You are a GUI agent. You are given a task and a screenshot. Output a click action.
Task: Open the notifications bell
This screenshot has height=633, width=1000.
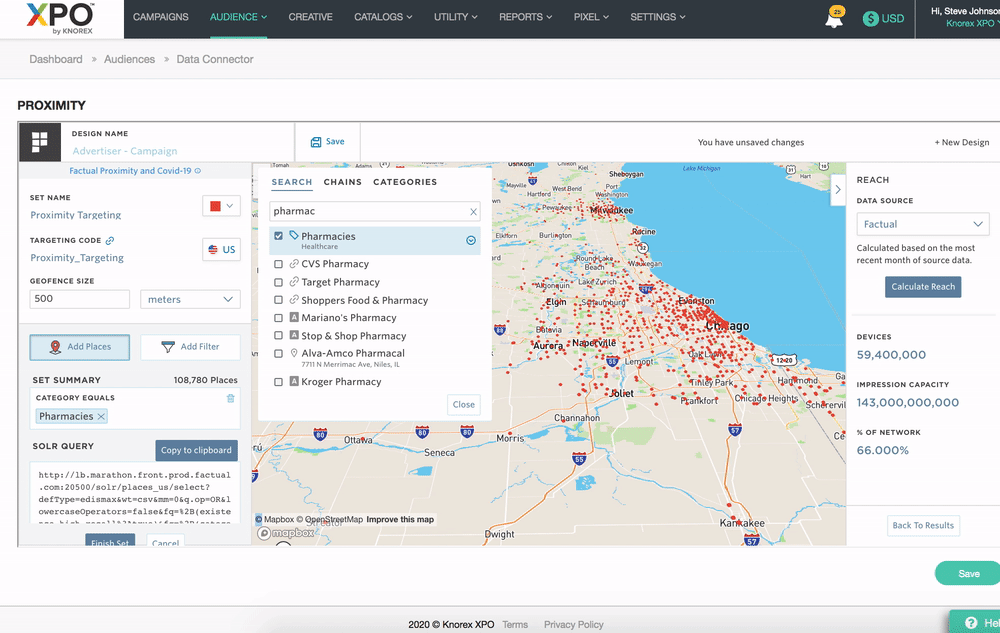(834, 18)
